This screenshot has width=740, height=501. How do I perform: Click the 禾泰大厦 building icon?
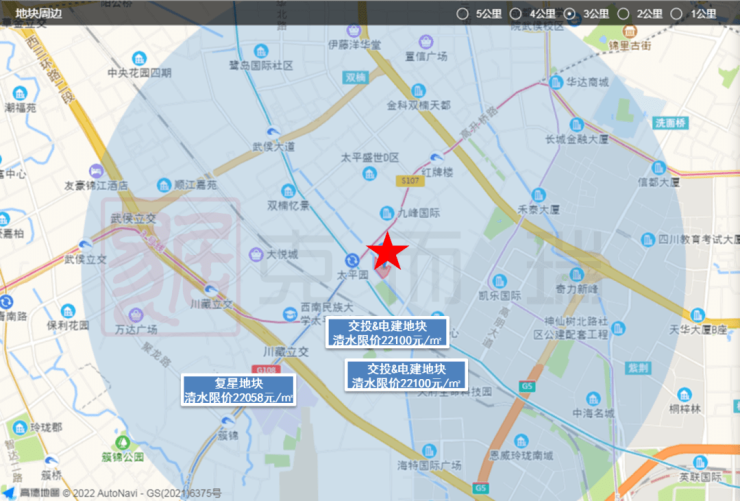(538, 195)
